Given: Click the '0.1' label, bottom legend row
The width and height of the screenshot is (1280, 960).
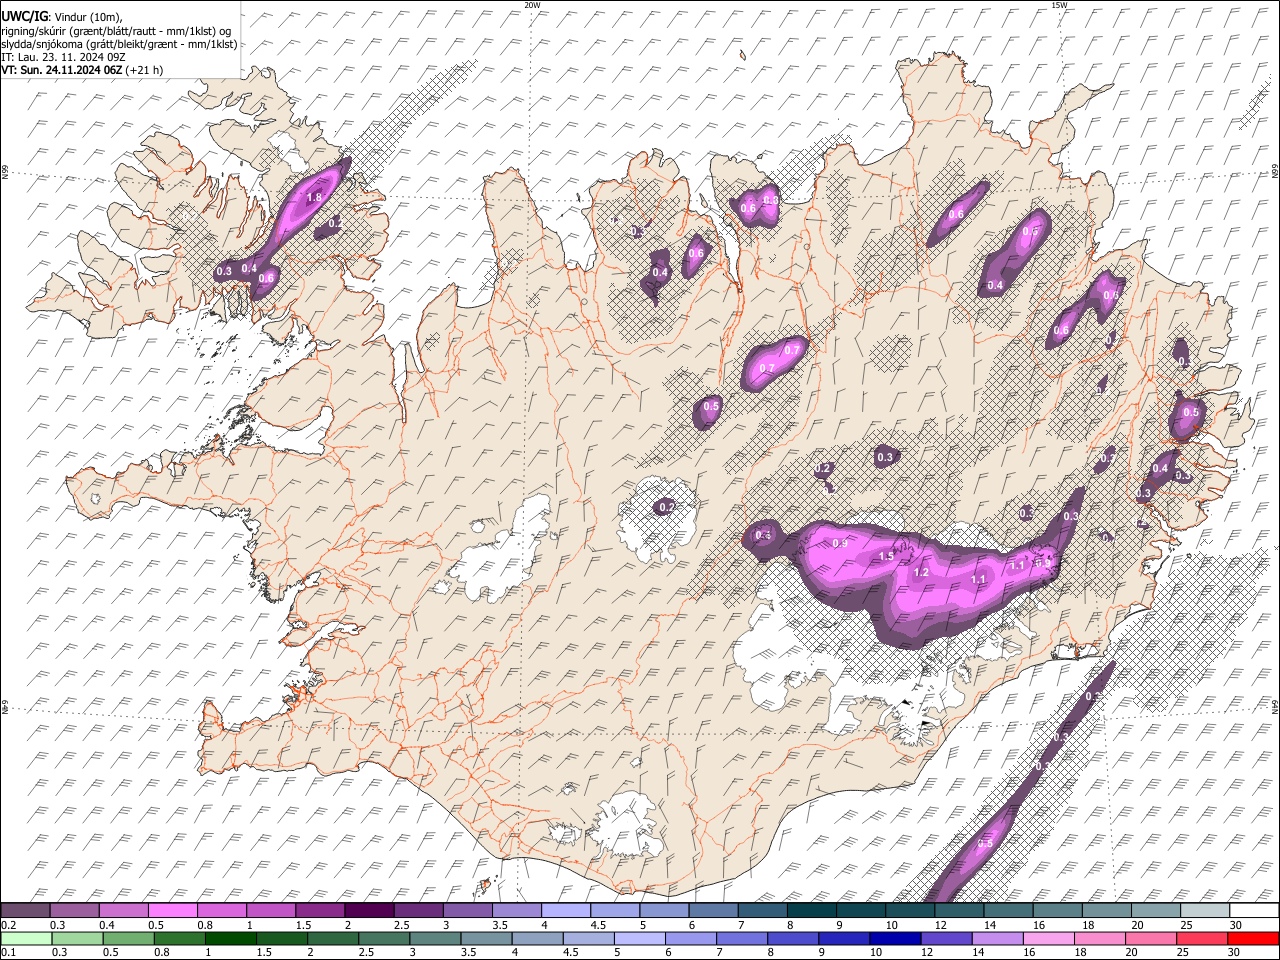Looking at the screenshot, I should tap(8, 952).
